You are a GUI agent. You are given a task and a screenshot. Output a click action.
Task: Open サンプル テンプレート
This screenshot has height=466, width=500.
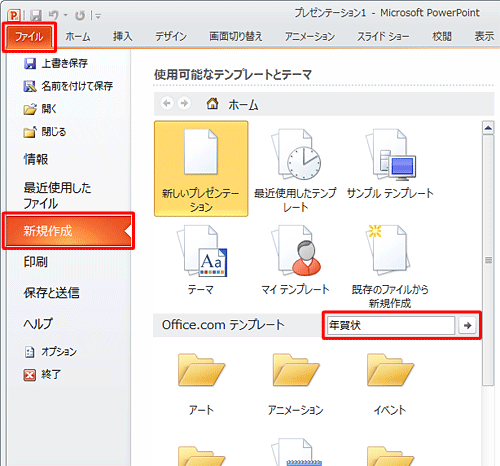[390, 164]
